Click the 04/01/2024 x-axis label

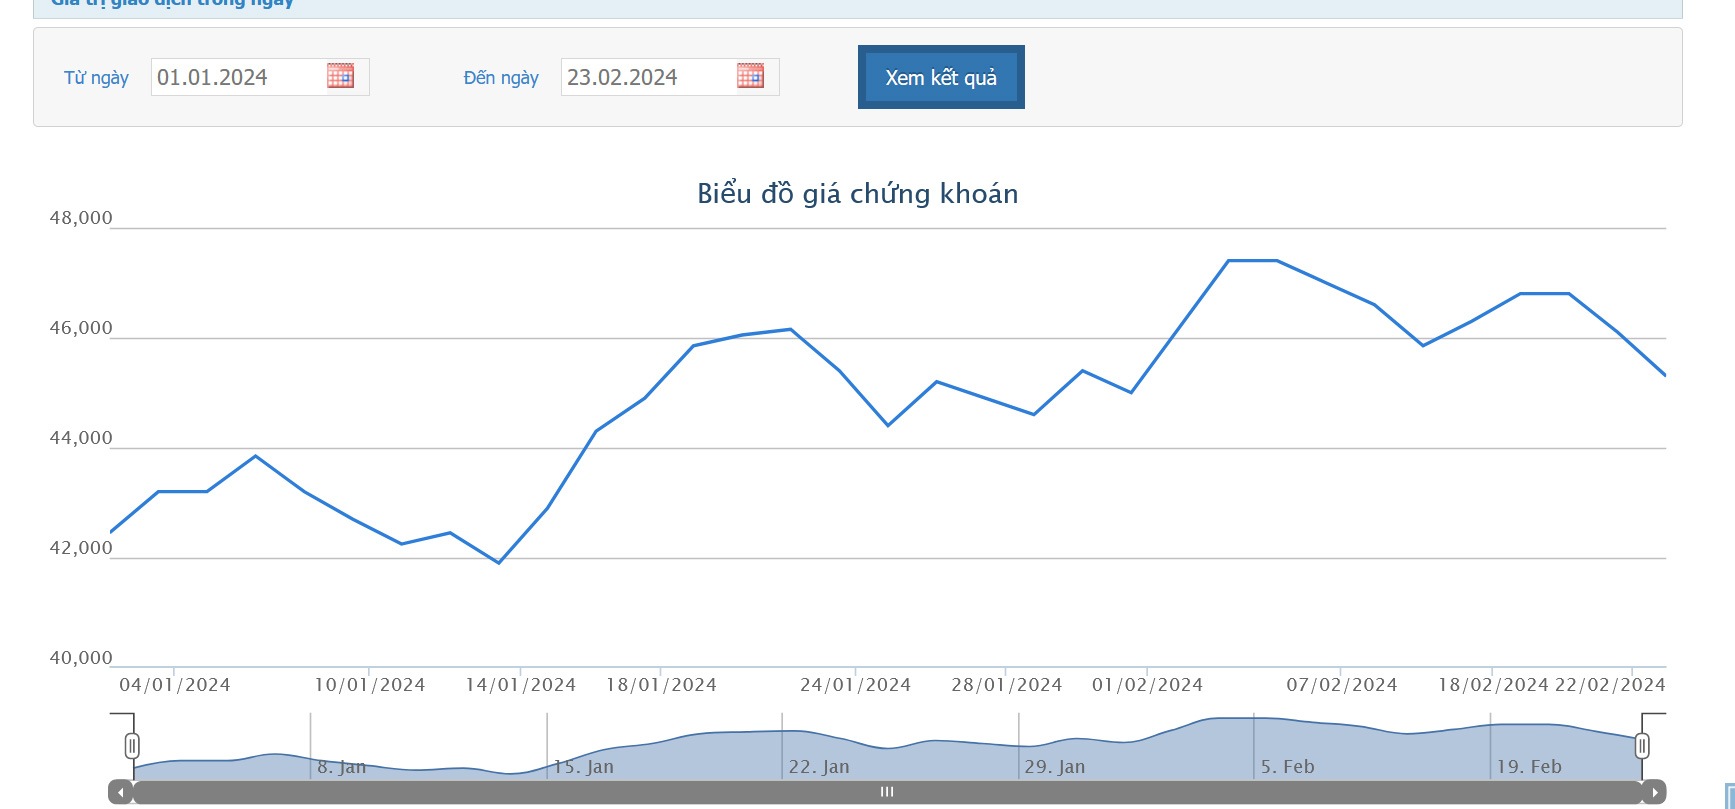point(175,685)
